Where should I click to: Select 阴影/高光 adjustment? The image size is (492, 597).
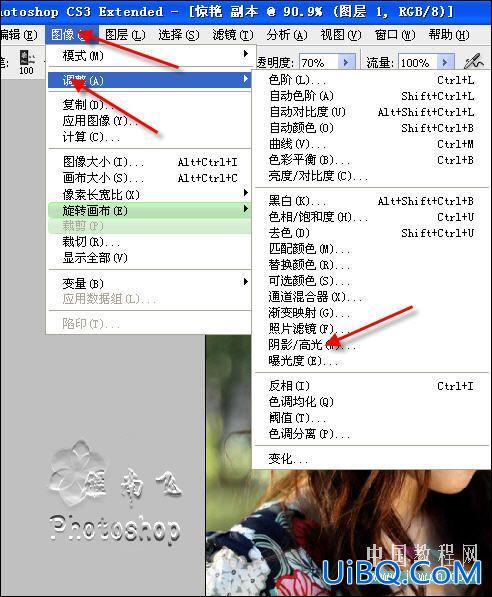point(372,345)
